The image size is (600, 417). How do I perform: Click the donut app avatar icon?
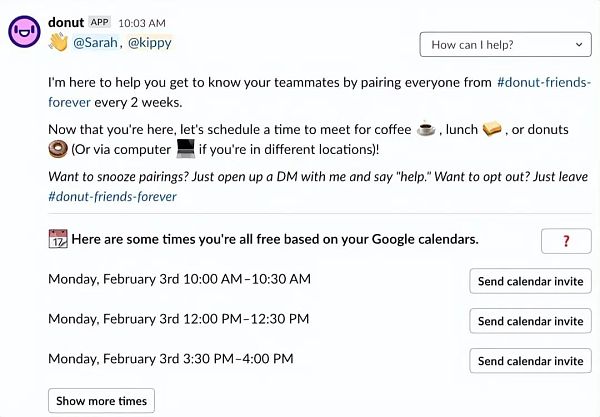pyautogui.click(x=24, y=31)
